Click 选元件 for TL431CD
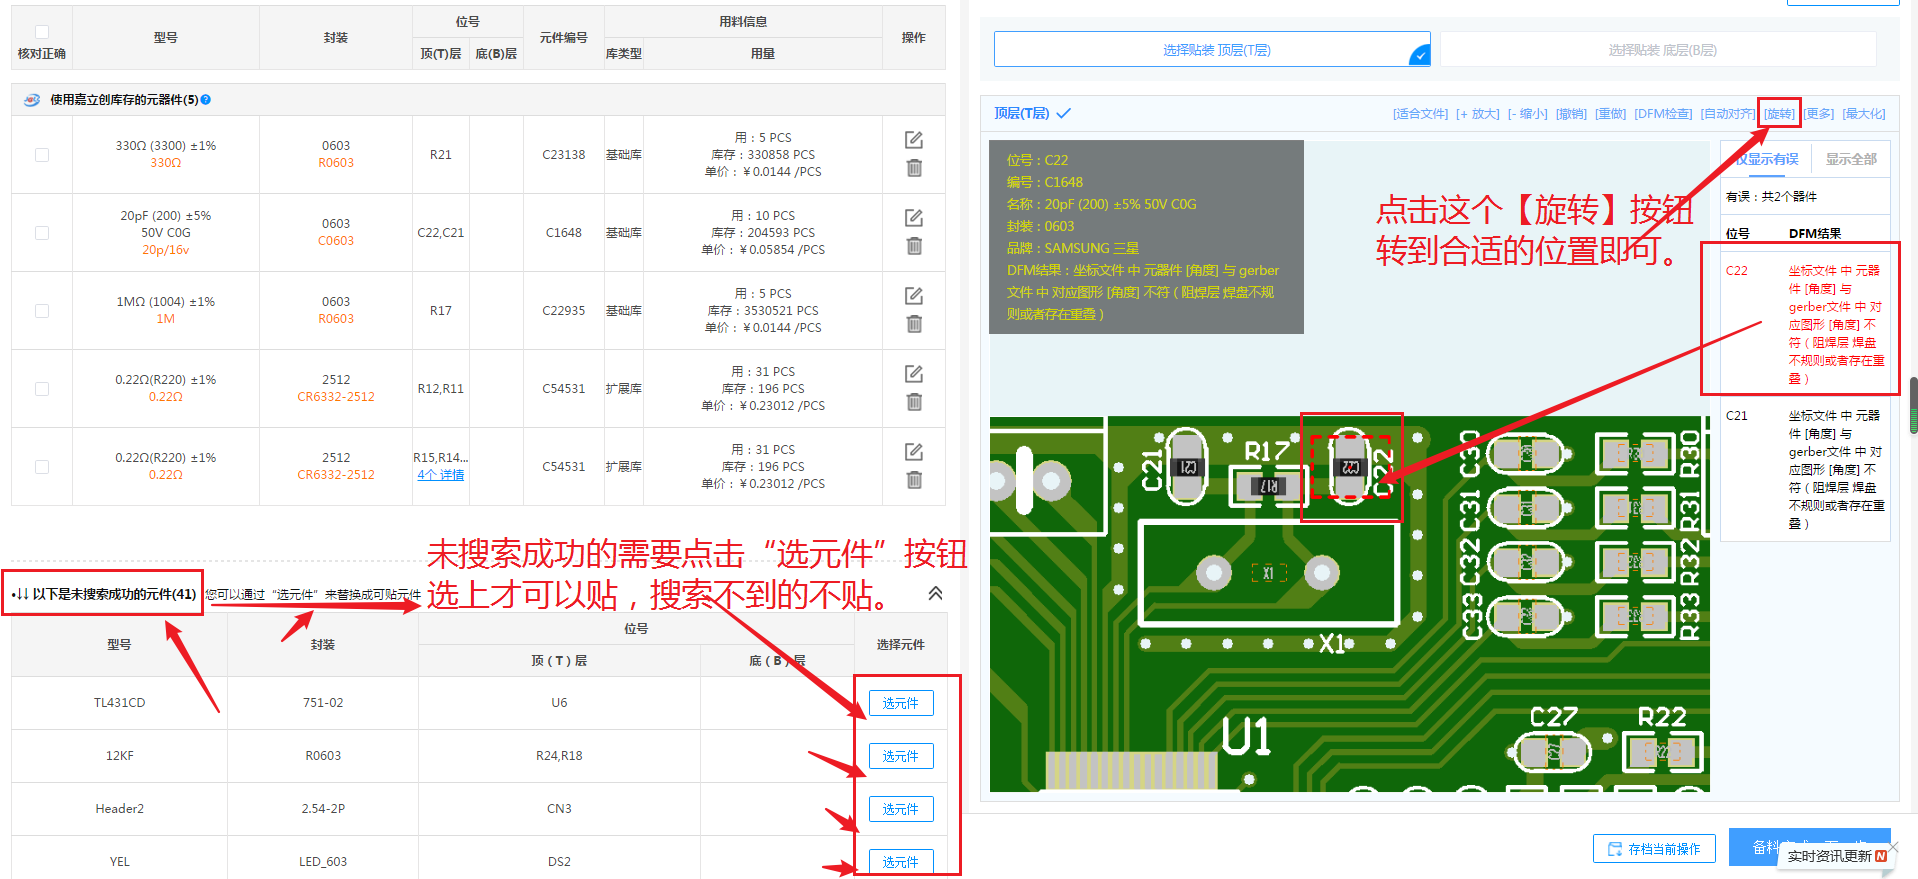Screen dimensions: 1918x879 point(900,703)
